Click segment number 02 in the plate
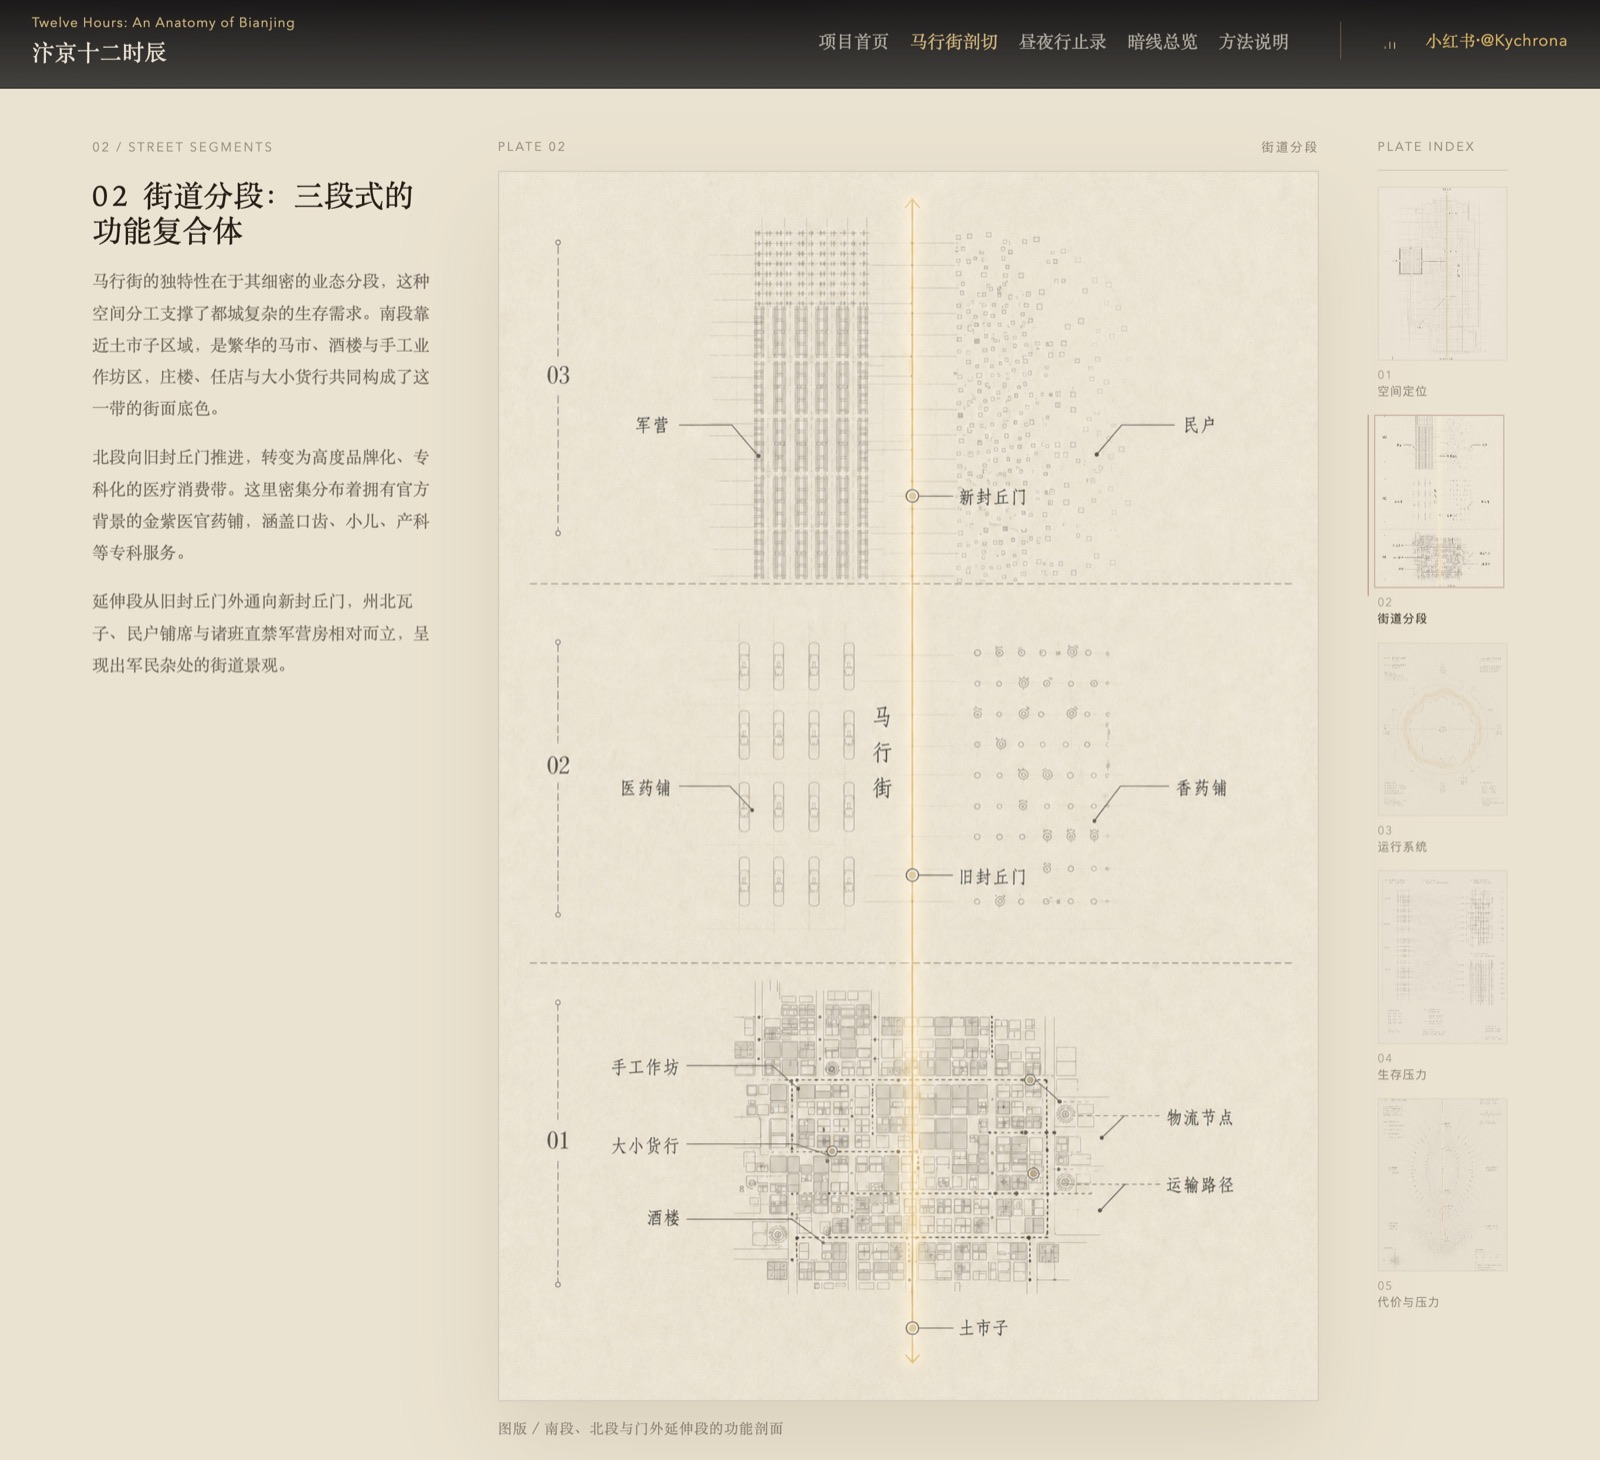 click(558, 765)
